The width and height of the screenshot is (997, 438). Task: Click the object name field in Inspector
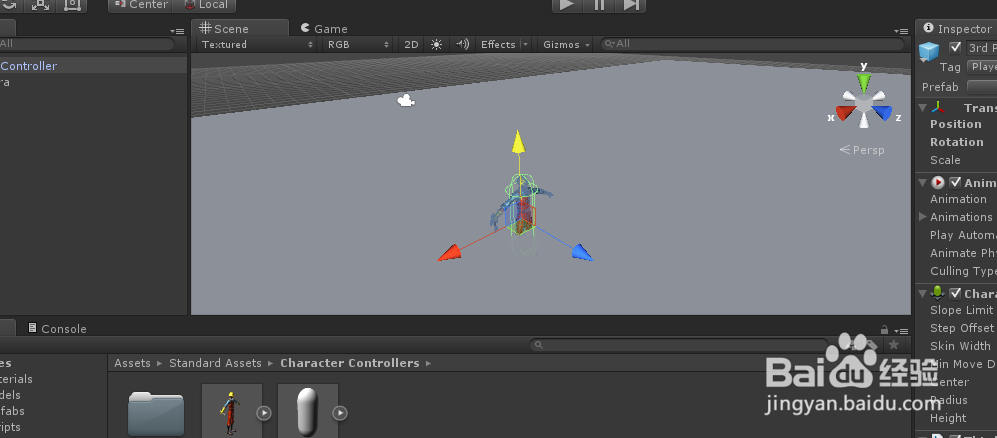[x=981, y=48]
